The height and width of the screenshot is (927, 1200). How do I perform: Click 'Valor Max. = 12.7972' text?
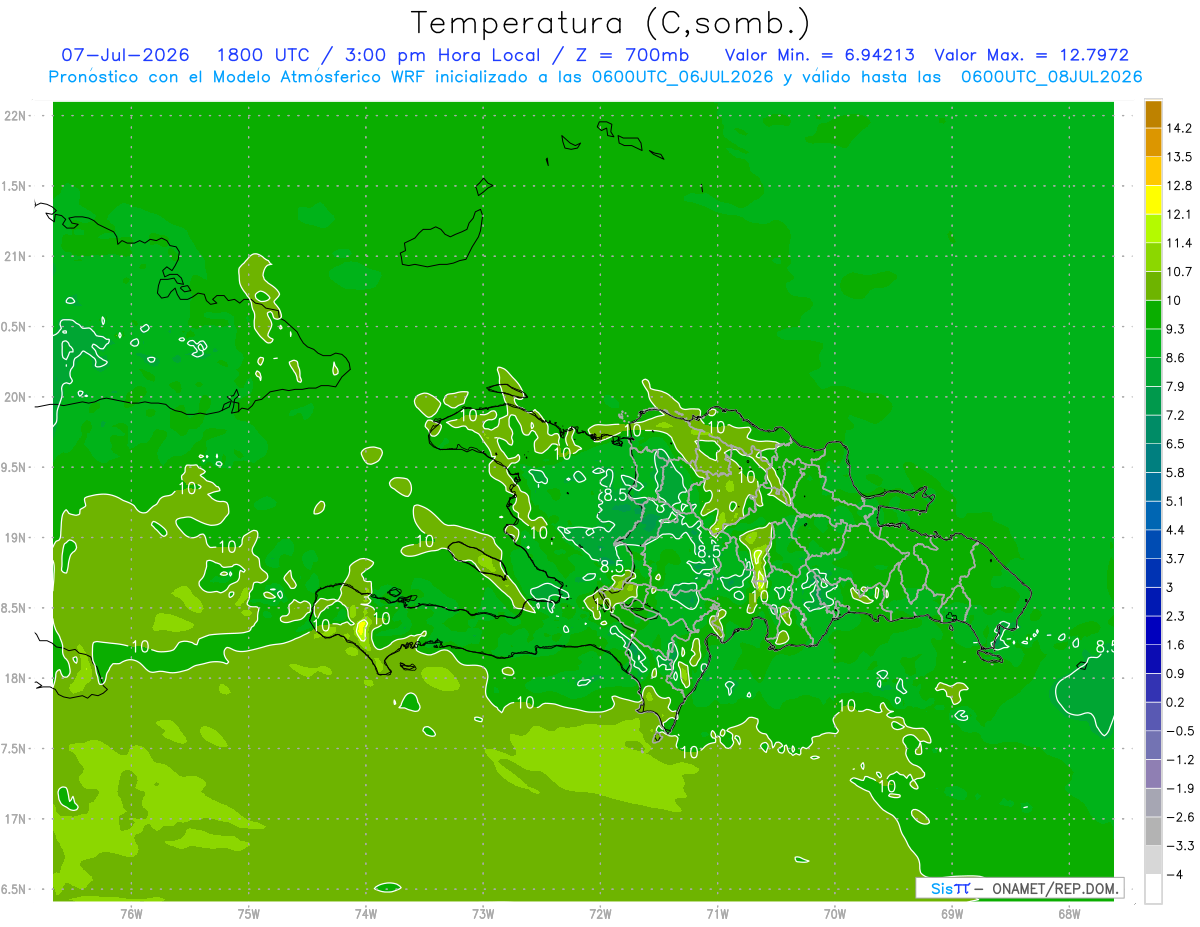(1031, 55)
